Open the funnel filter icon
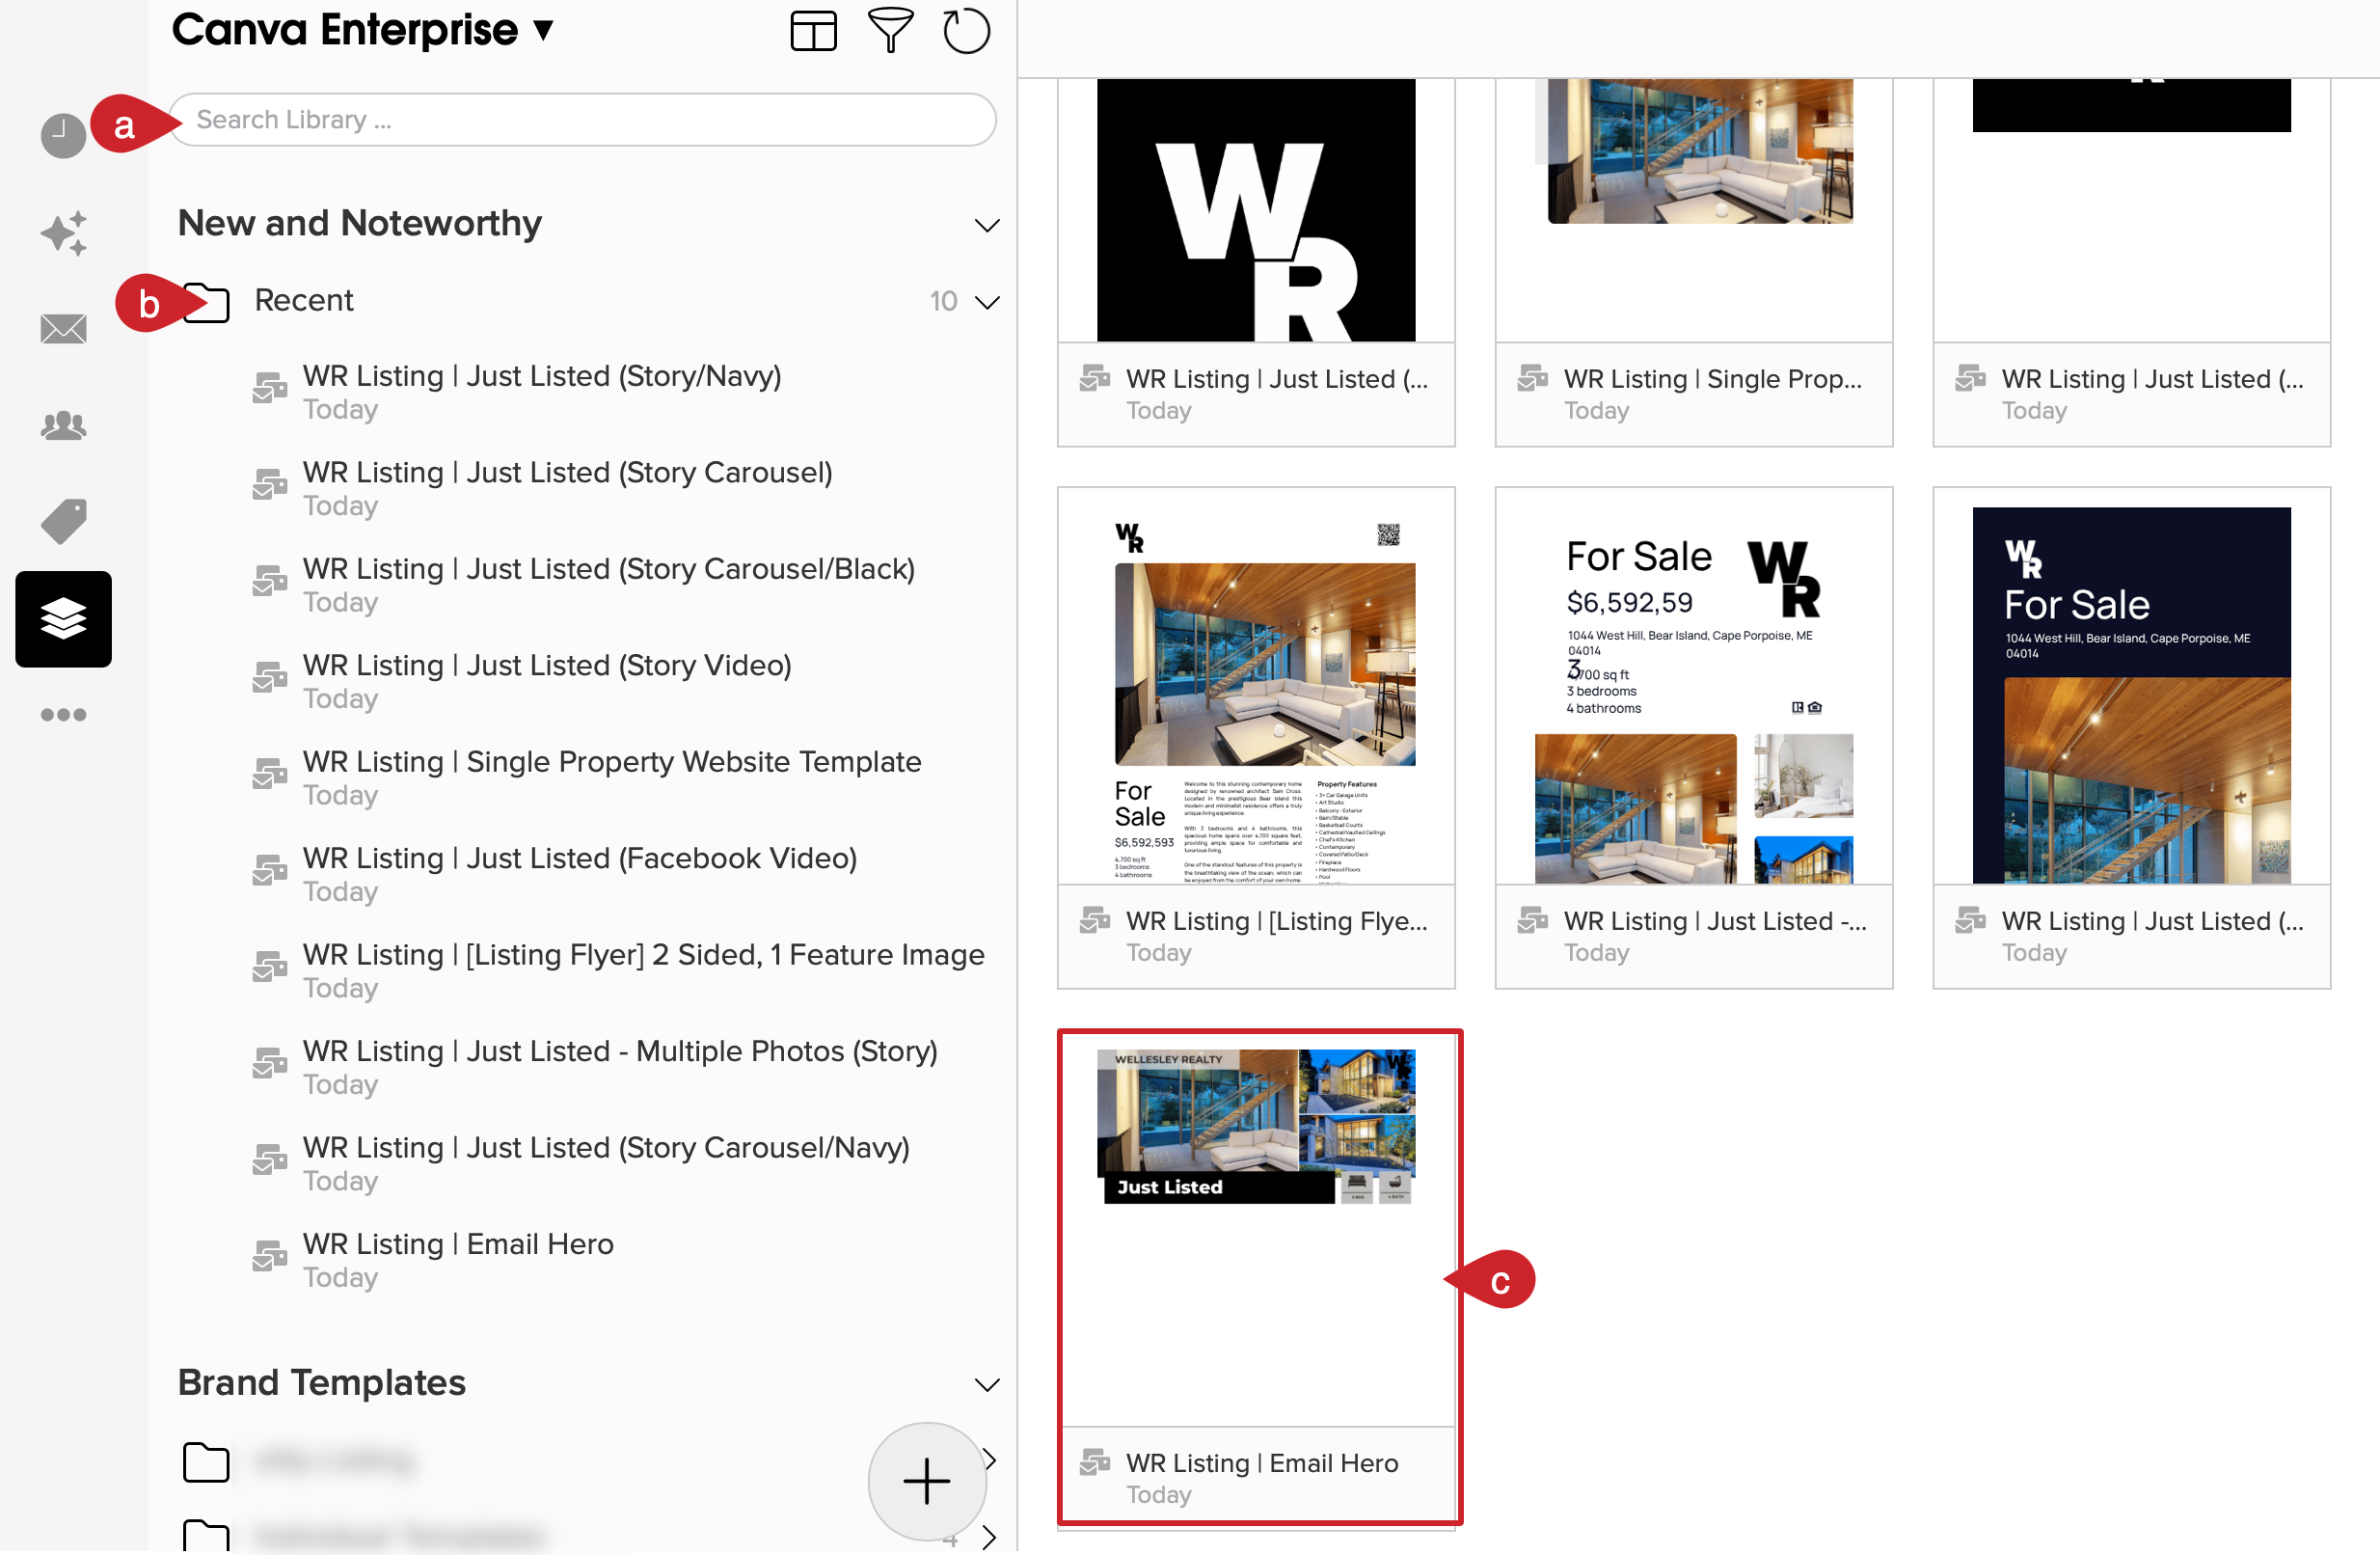 coord(889,31)
